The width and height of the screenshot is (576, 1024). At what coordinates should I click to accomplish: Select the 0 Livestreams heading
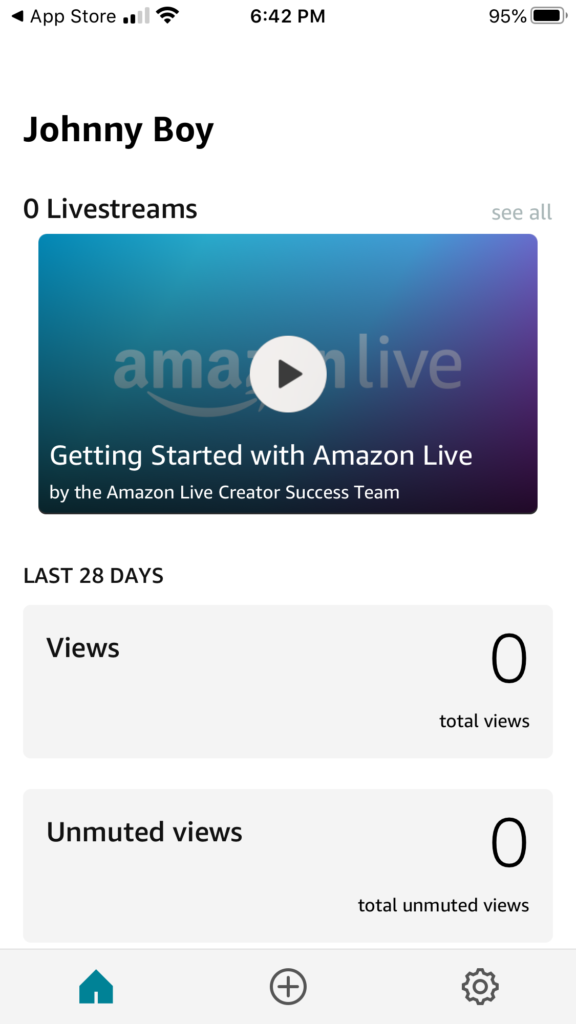(x=111, y=209)
